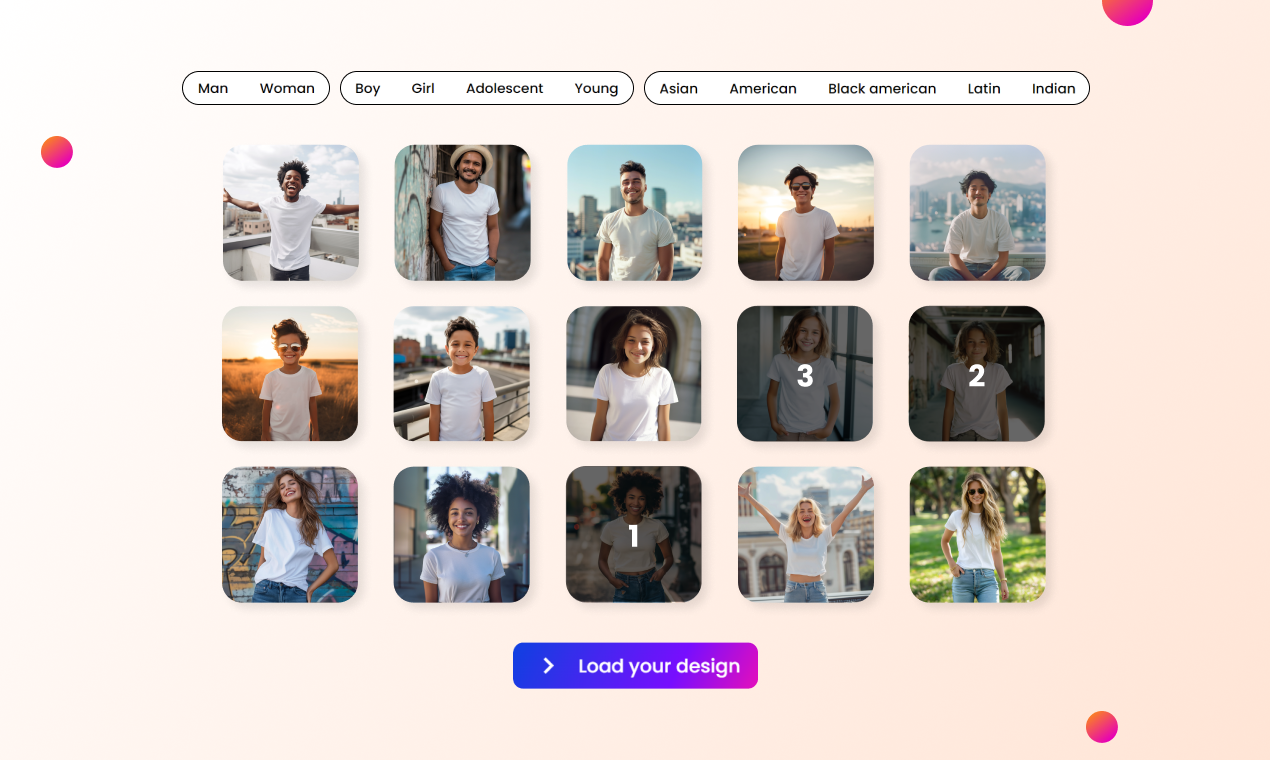Viewport: 1270px width, 760px height.
Task: Pick the seated man by the harbor
Action: [x=977, y=213]
